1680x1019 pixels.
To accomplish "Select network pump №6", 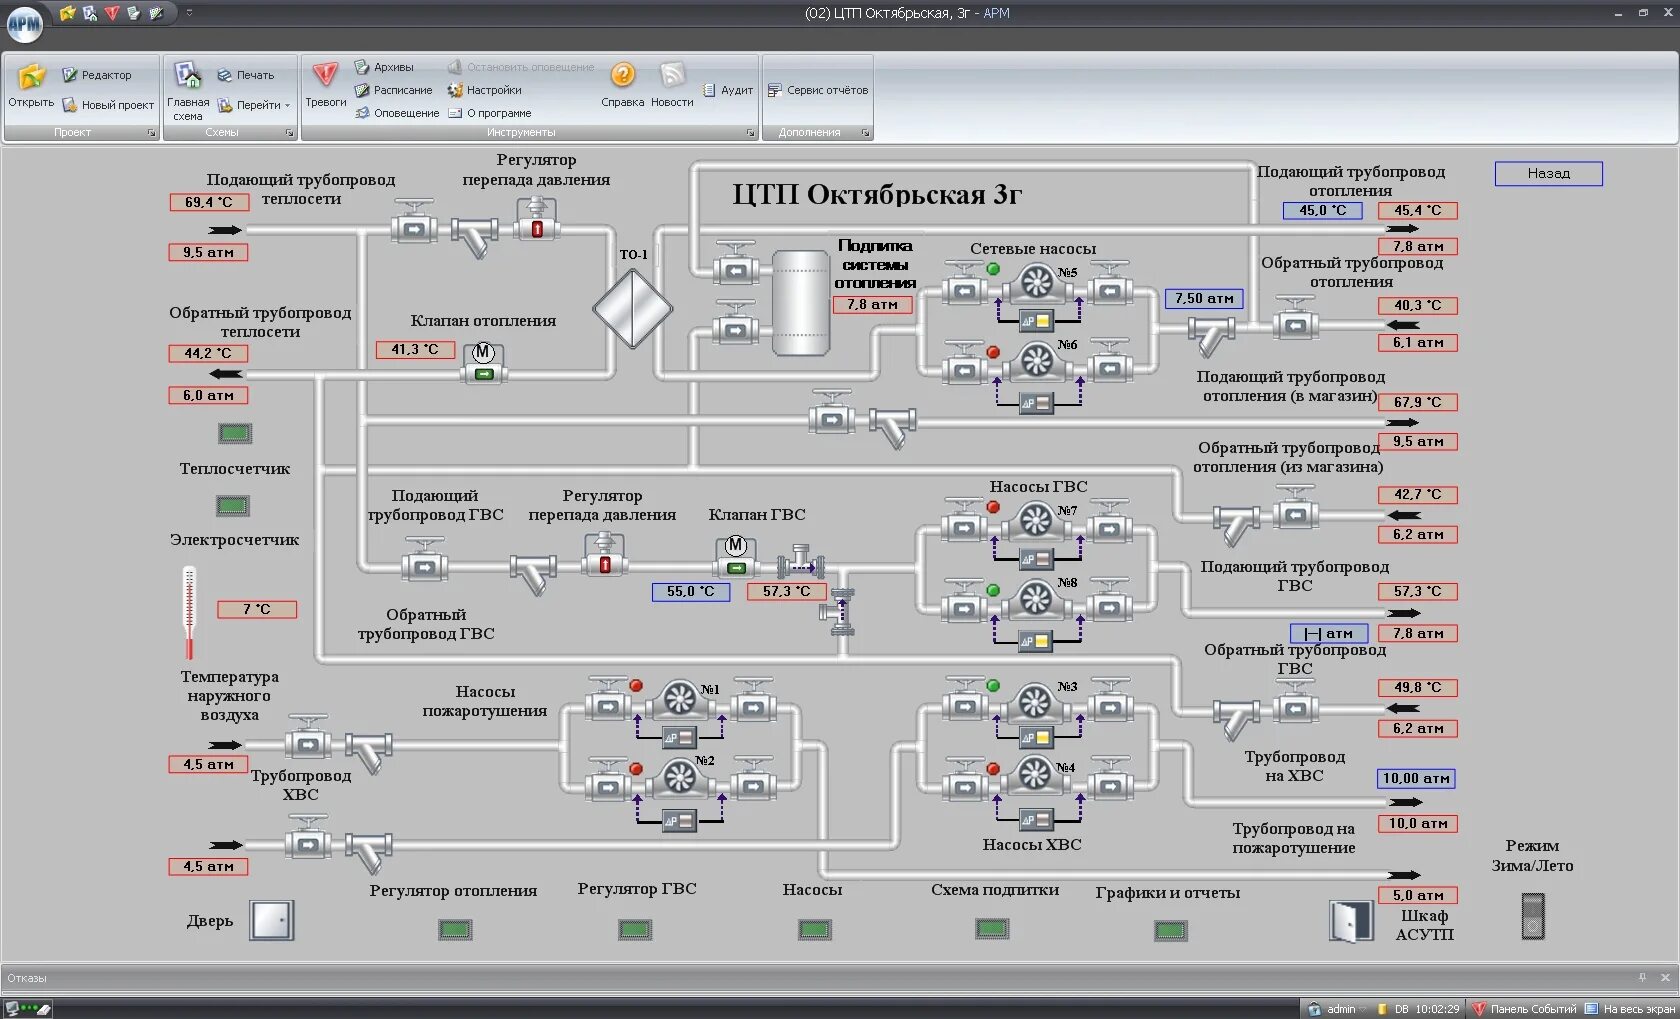I will click(x=1037, y=360).
